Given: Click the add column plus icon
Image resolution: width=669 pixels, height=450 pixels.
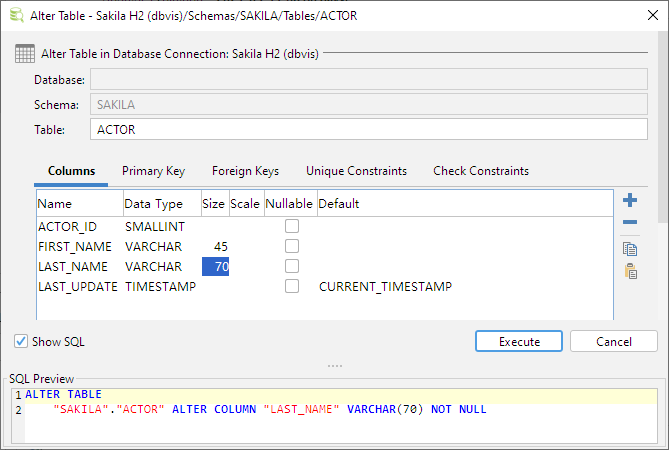Looking at the screenshot, I should click(630, 201).
